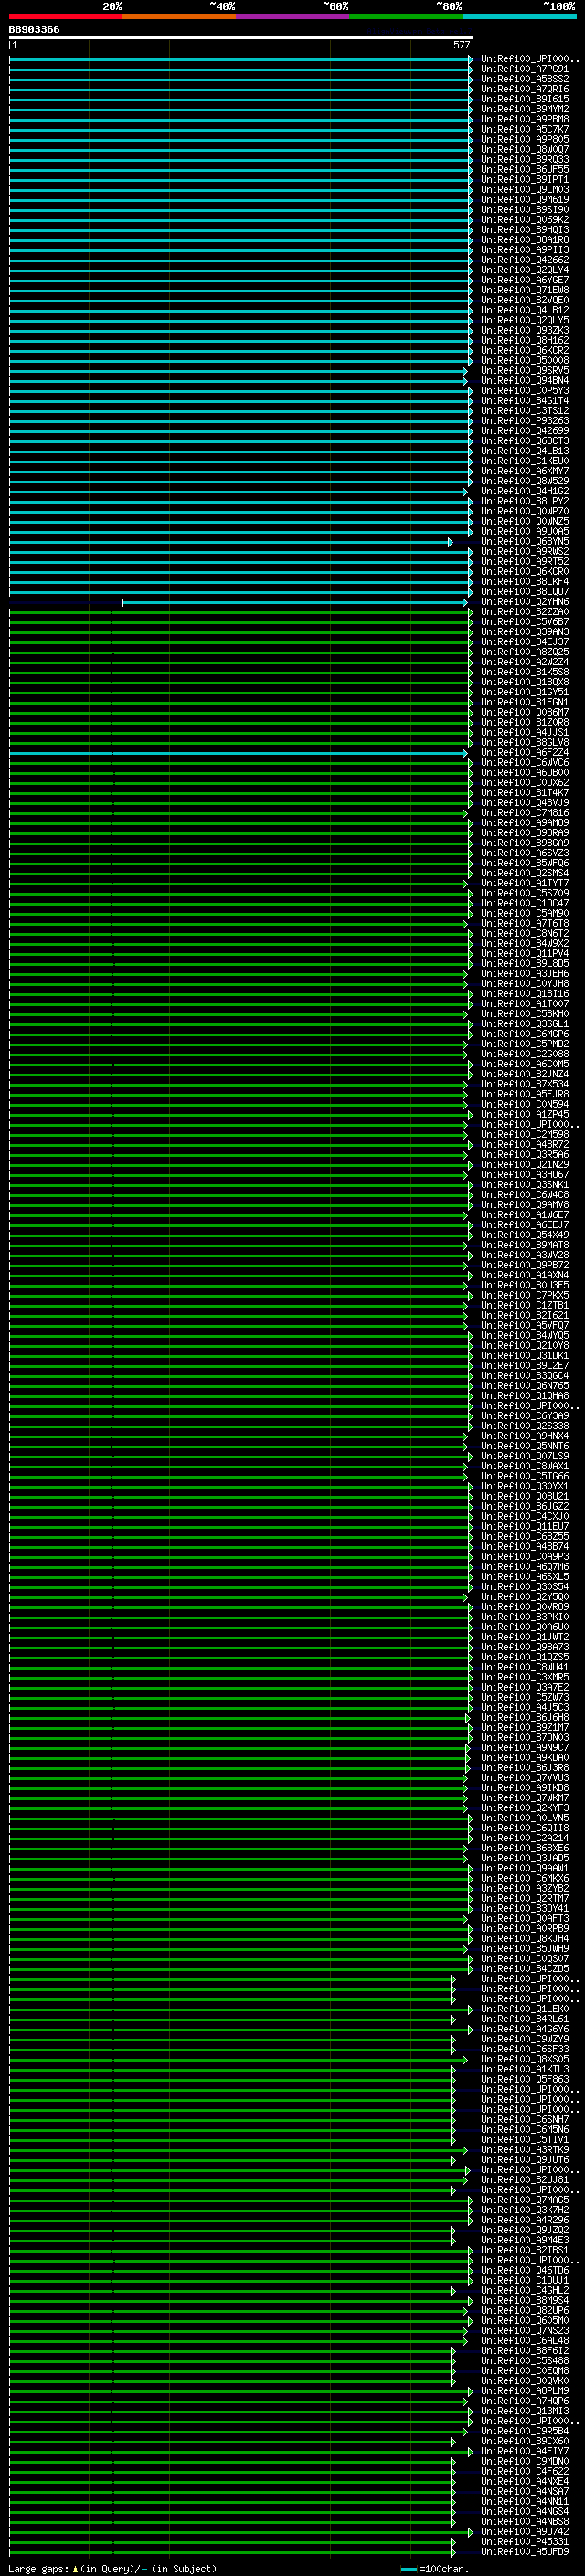Select hit label UniRef100_C5V6B7
Viewport: 585px width, 2576px height.
(525, 622)
